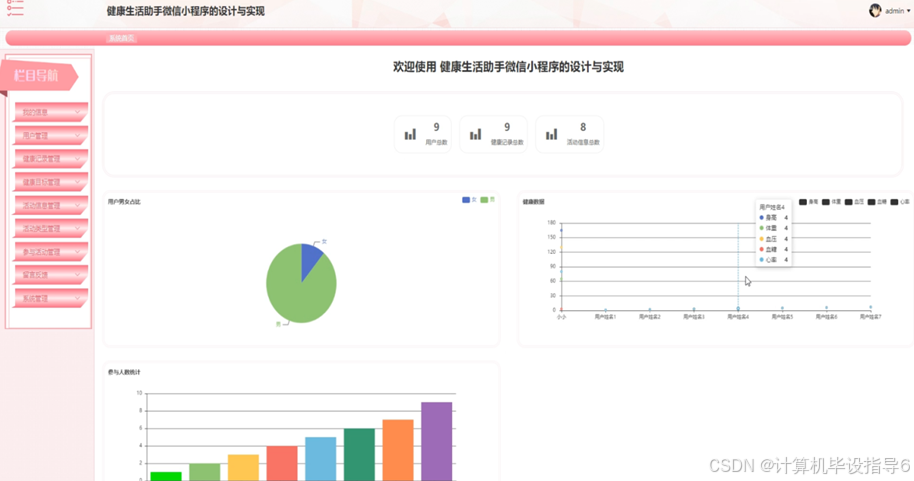Viewport: 914px width, 481px height.
Task: Click the hamburger menu icon at top-left
Action: pos(15,8)
